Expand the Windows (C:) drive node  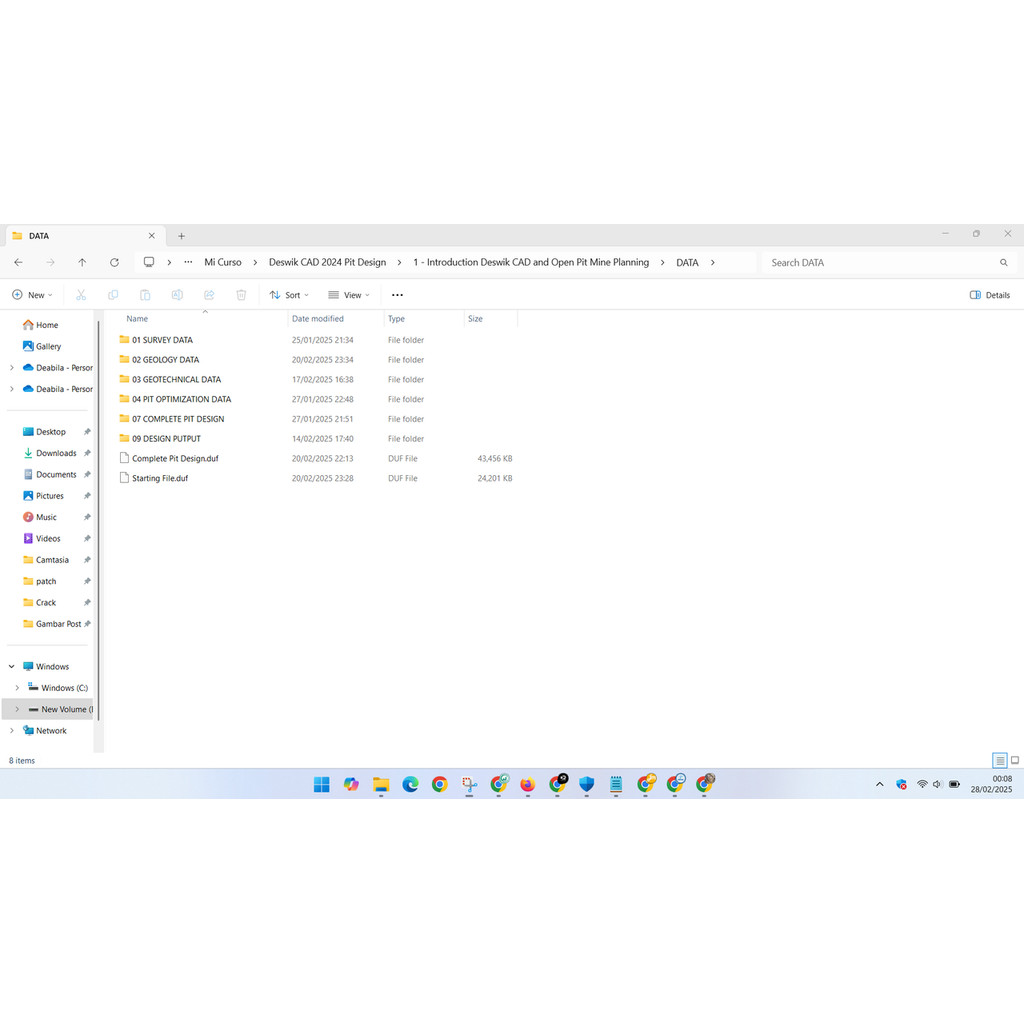[17, 688]
